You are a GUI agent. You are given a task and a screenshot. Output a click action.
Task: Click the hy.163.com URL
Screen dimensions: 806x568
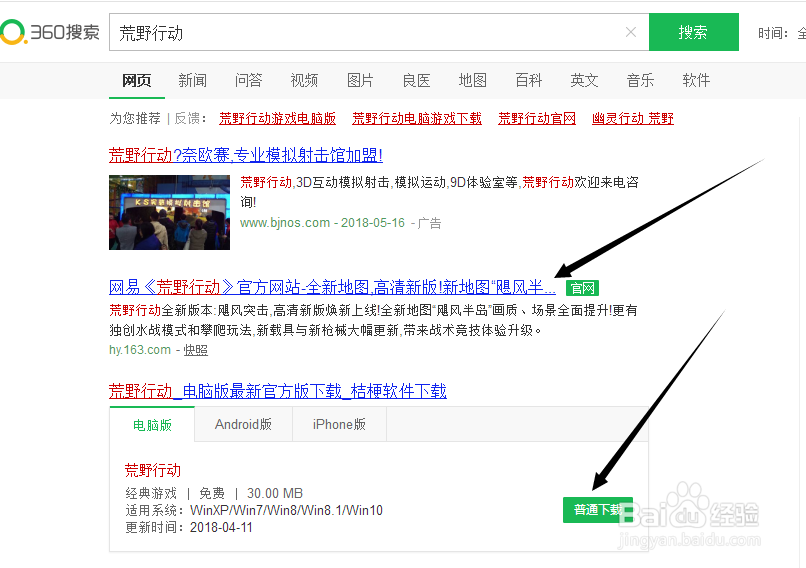140,350
